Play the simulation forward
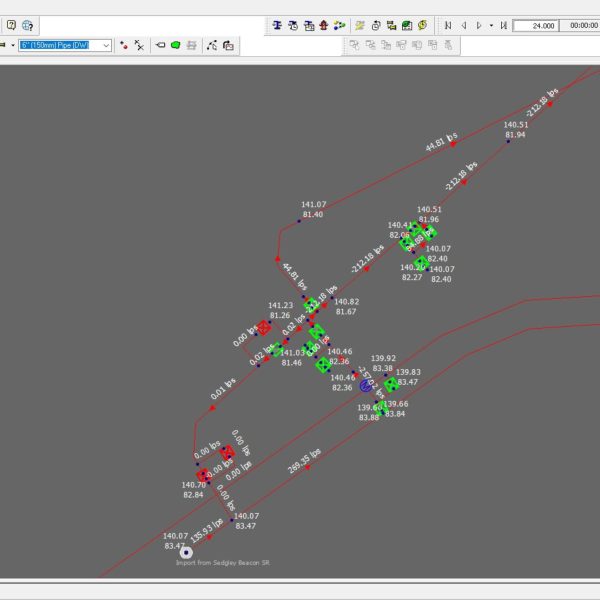 pos(479,24)
